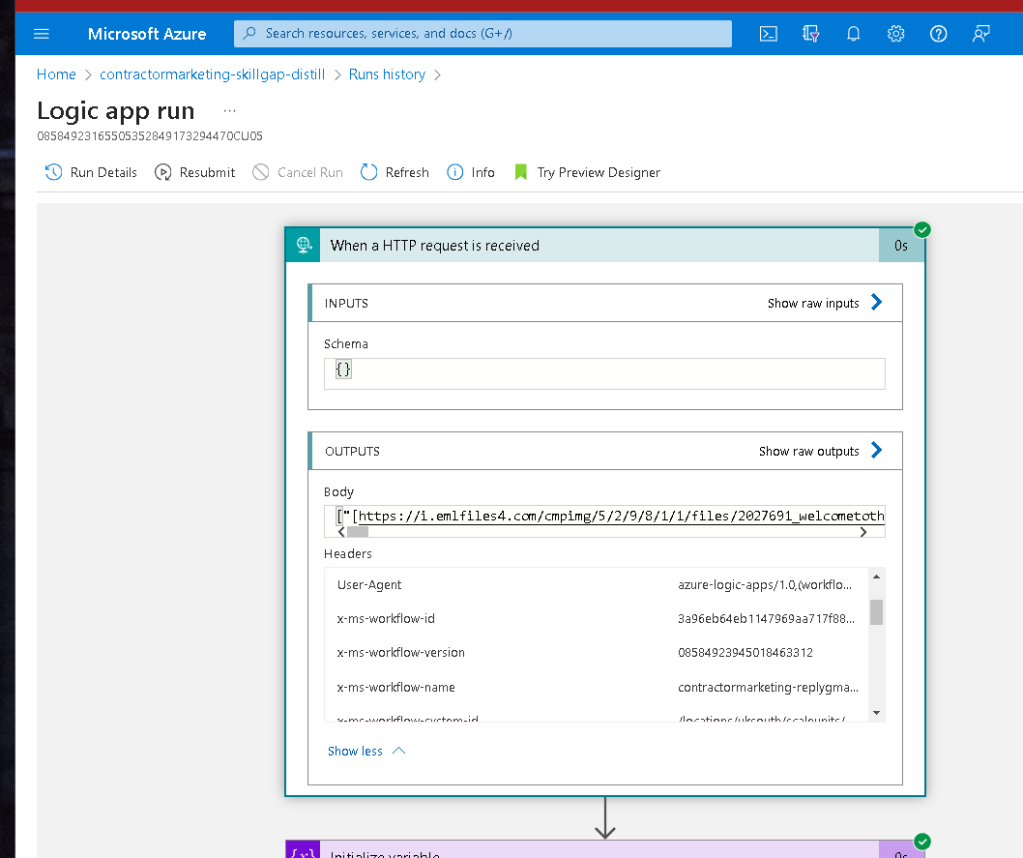Open Cloud Shell from the top bar
Viewport: 1023px width, 858px height.
(769, 34)
